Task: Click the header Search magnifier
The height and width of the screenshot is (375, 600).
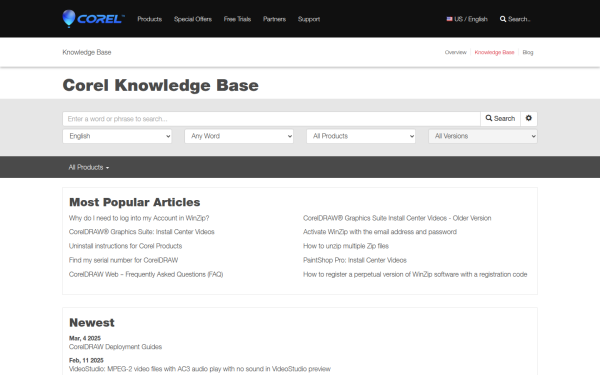Action: click(503, 19)
